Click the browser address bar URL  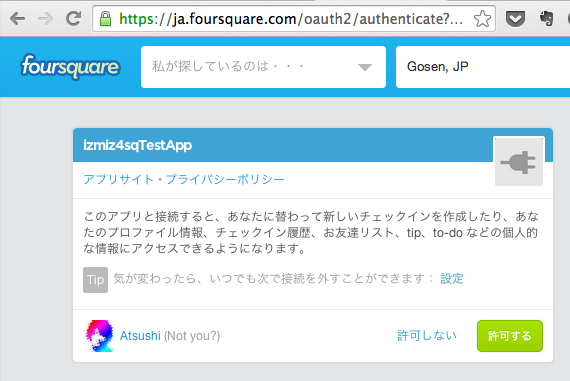click(291, 19)
